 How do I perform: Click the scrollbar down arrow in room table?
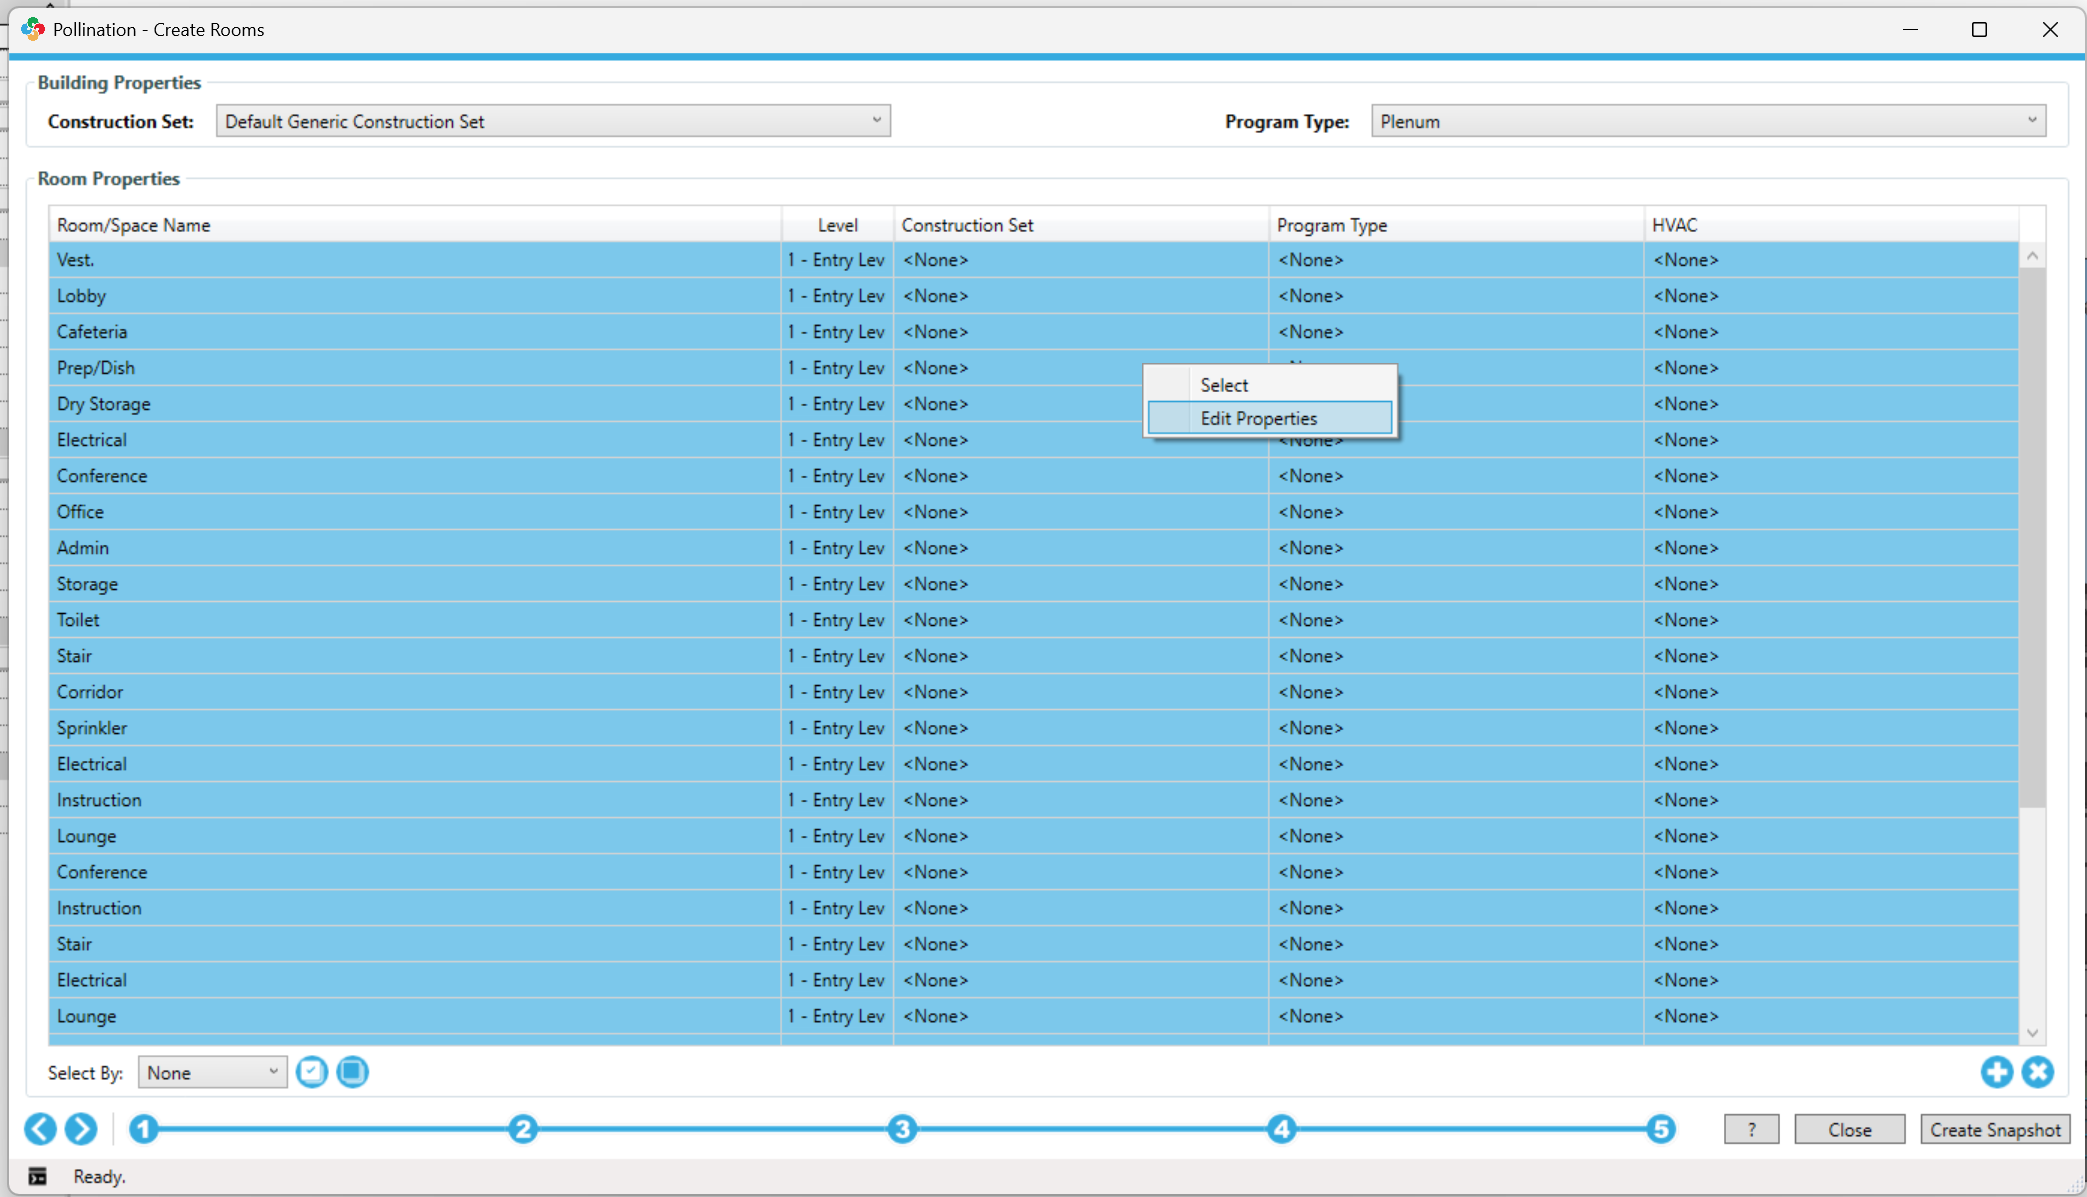point(2032,1033)
